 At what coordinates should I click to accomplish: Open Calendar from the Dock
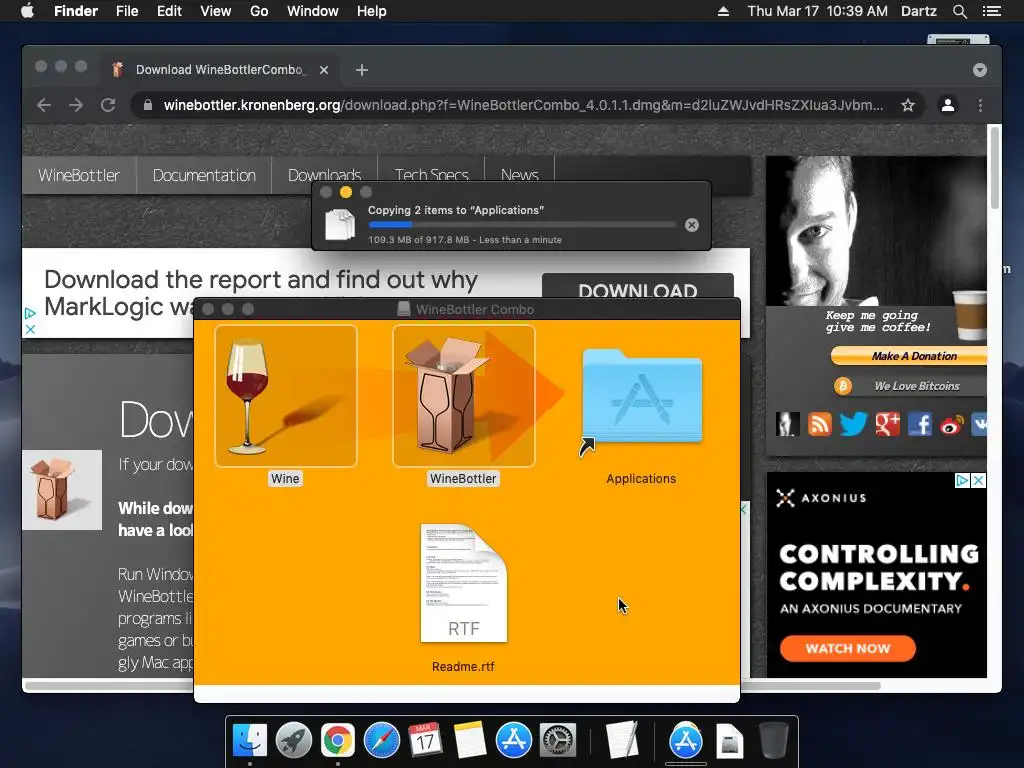pyautogui.click(x=425, y=740)
